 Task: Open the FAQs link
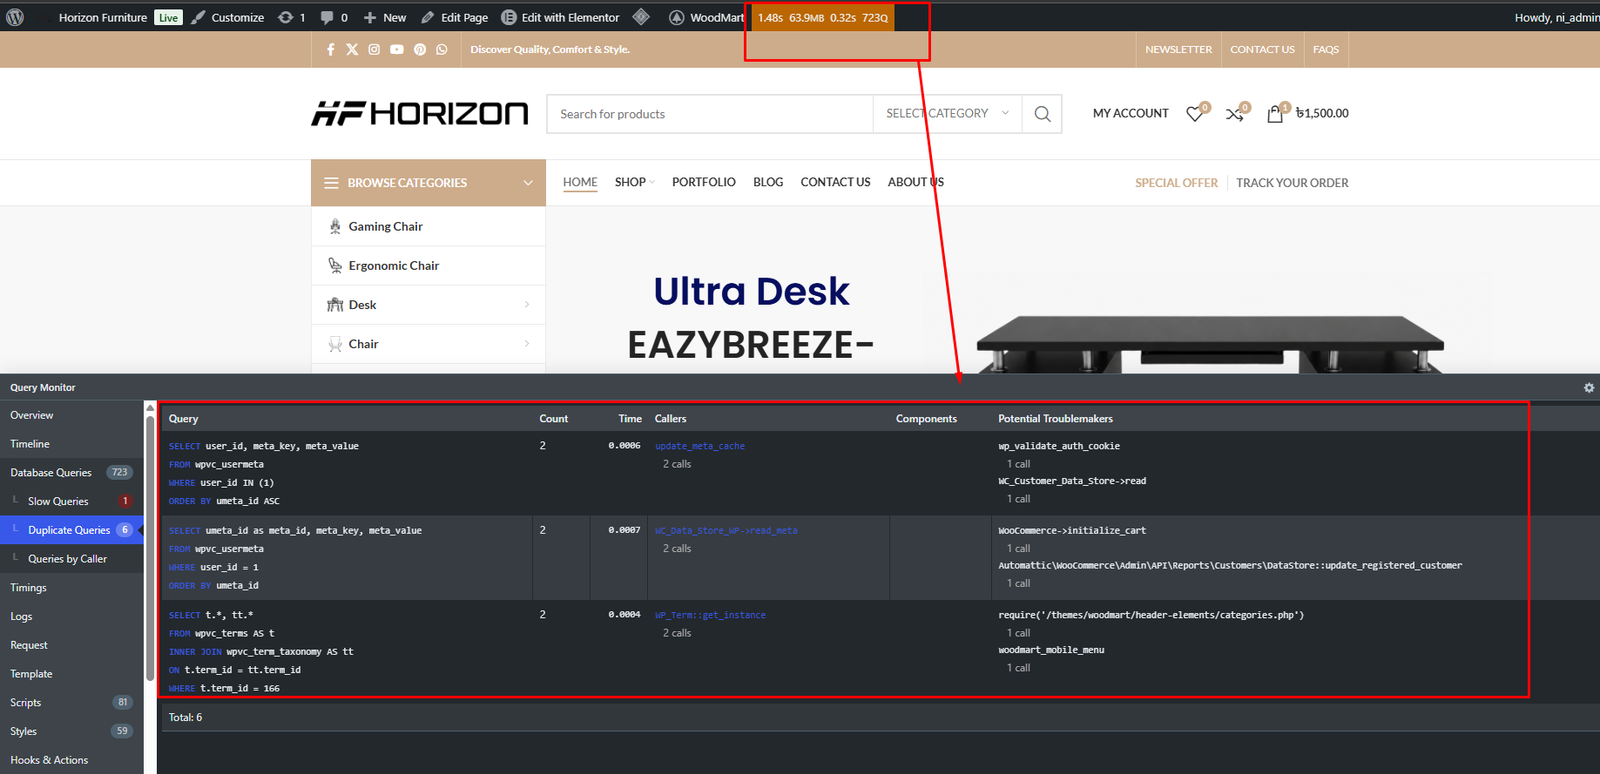(x=1326, y=49)
